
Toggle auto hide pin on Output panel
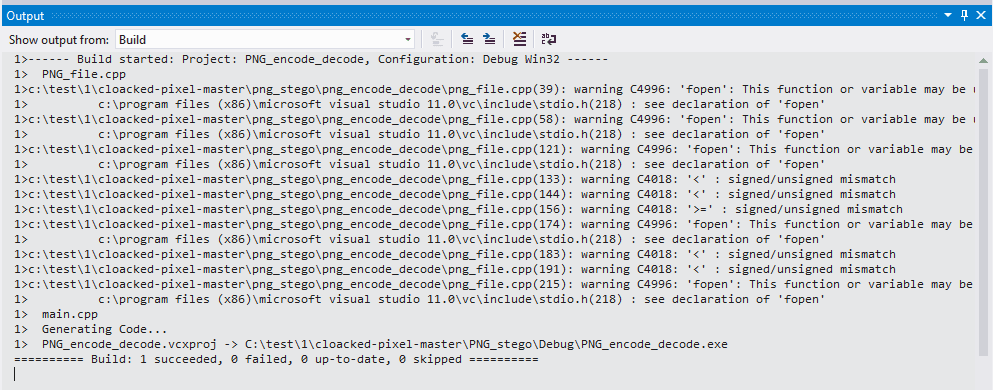[x=965, y=15]
